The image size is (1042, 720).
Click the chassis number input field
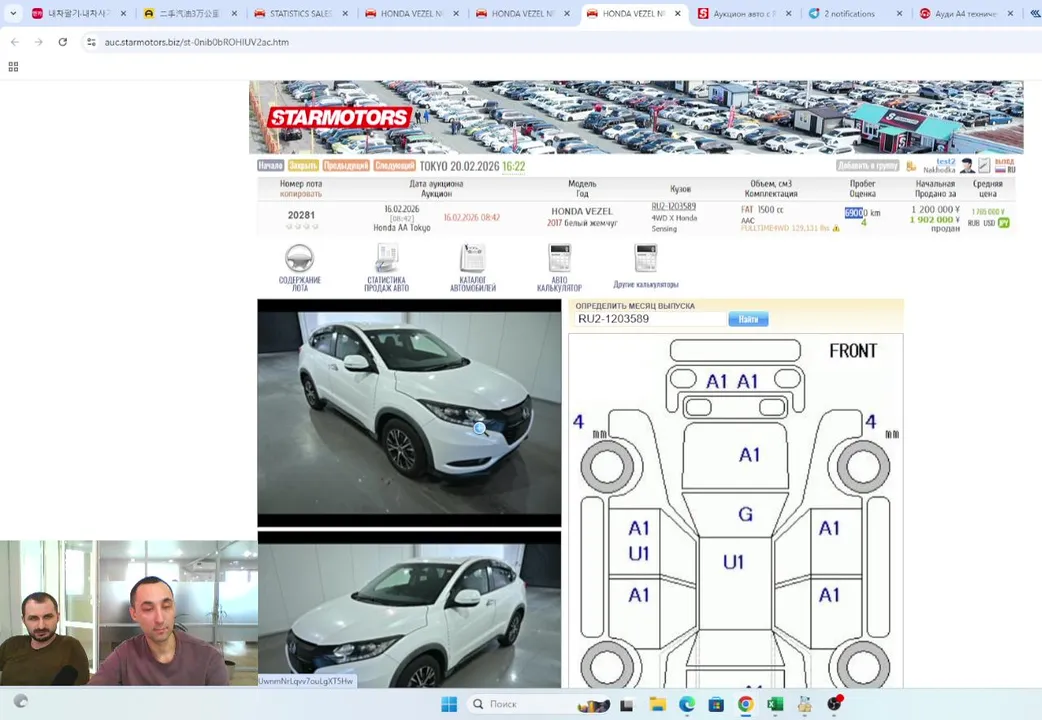[649, 319]
